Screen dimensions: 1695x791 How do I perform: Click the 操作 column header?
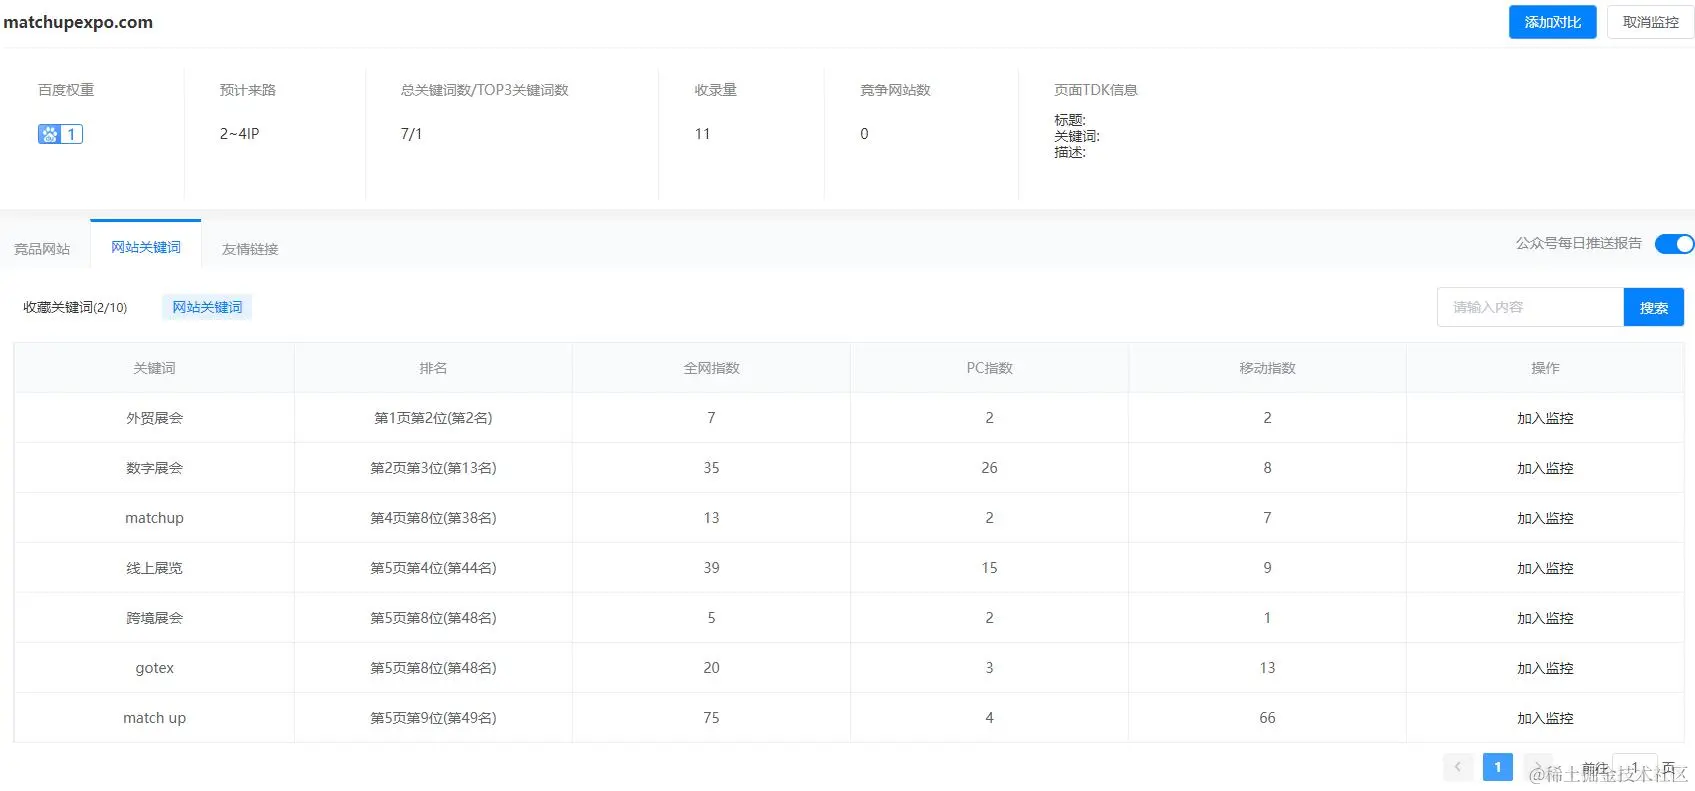point(1545,368)
